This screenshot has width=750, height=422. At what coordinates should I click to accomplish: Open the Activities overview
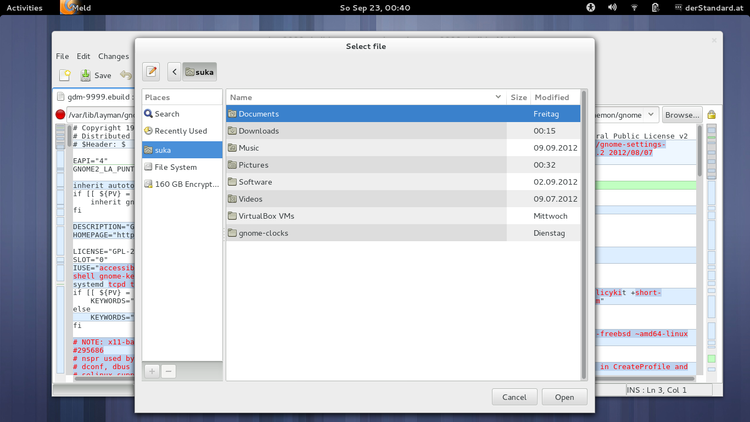(x=24, y=7)
